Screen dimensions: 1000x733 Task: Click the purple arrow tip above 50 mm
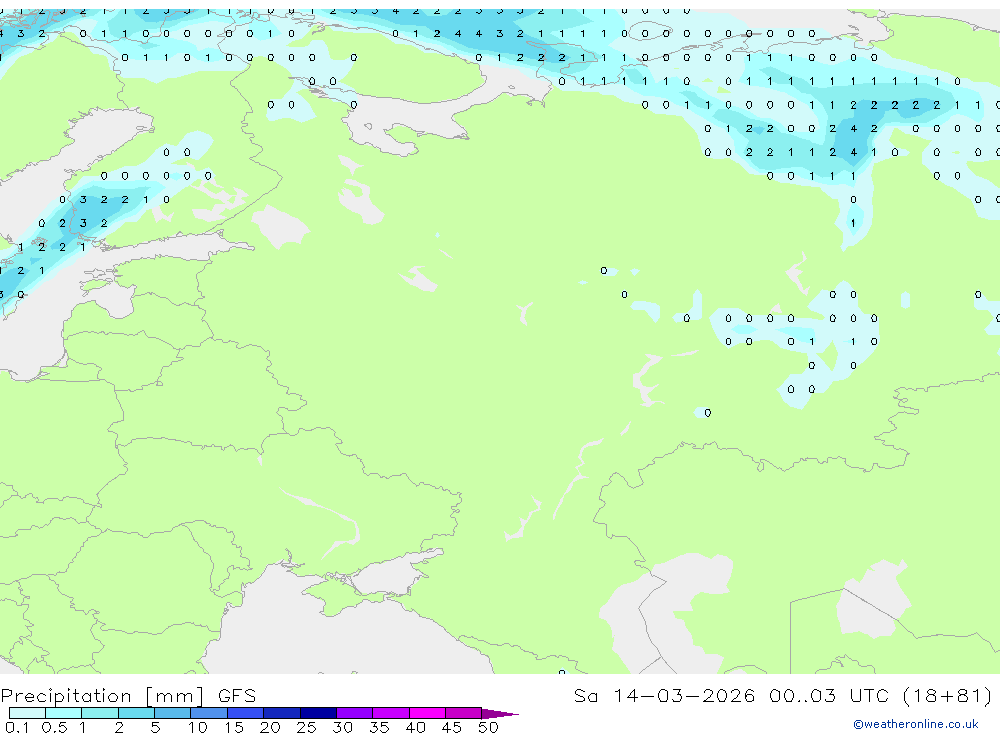pyautogui.click(x=499, y=714)
